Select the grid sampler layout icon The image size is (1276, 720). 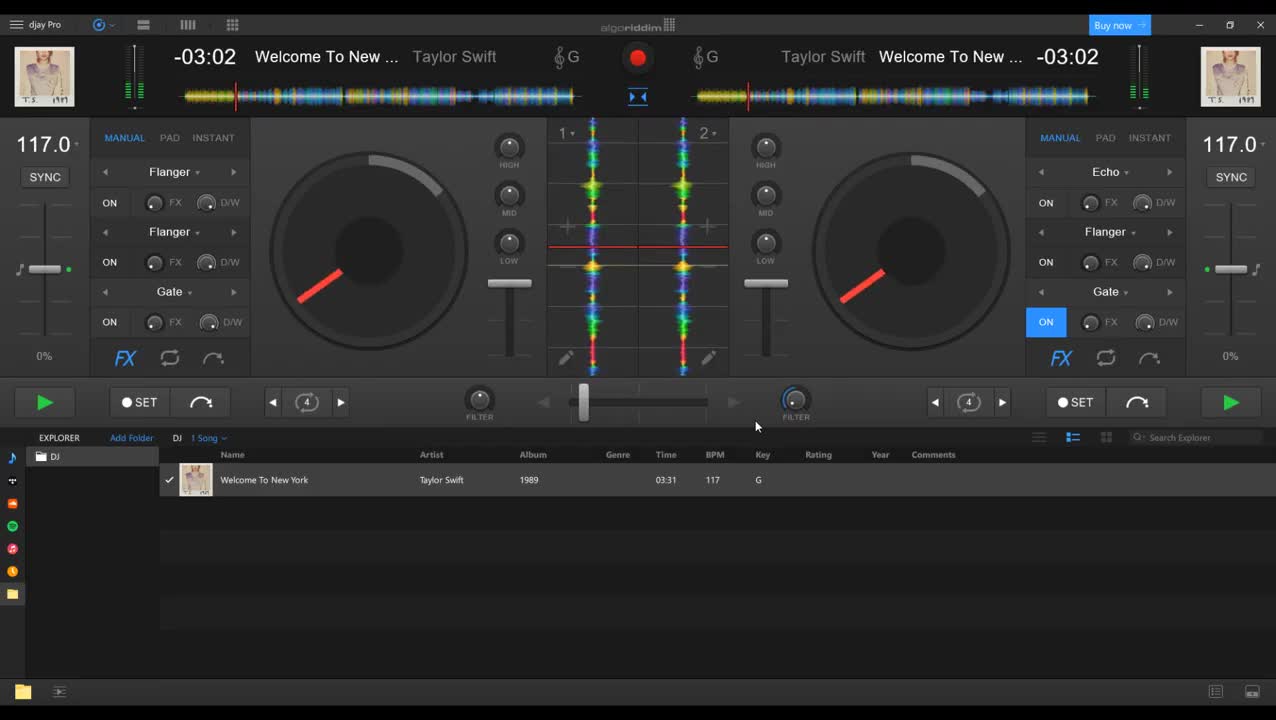pos(232,25)
